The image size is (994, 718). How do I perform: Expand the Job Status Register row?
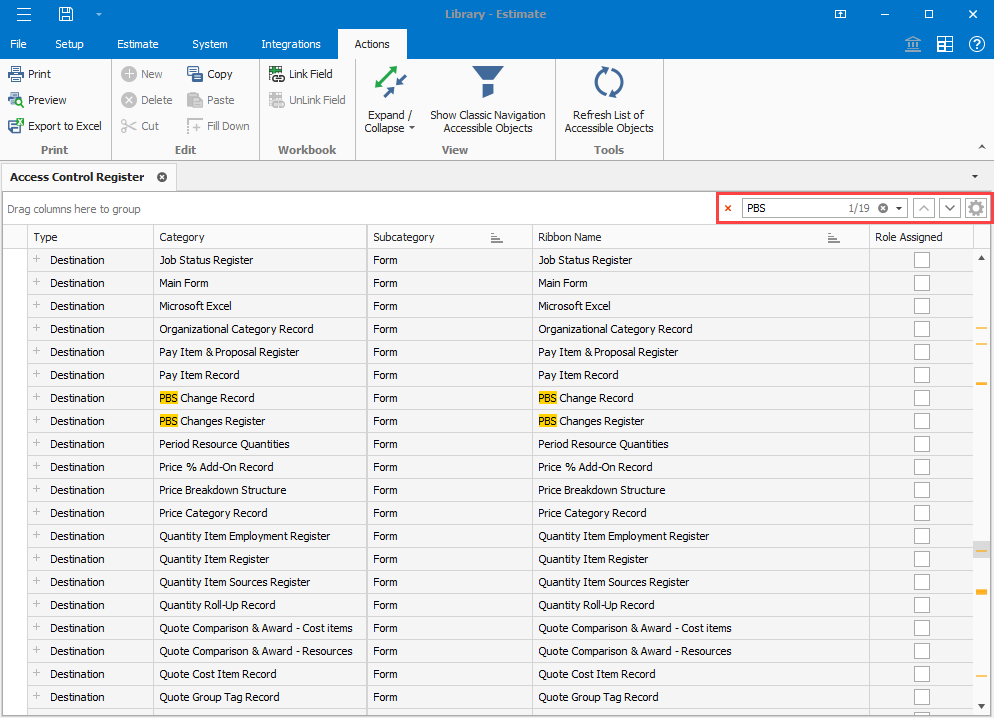click(x=37, y=260)
